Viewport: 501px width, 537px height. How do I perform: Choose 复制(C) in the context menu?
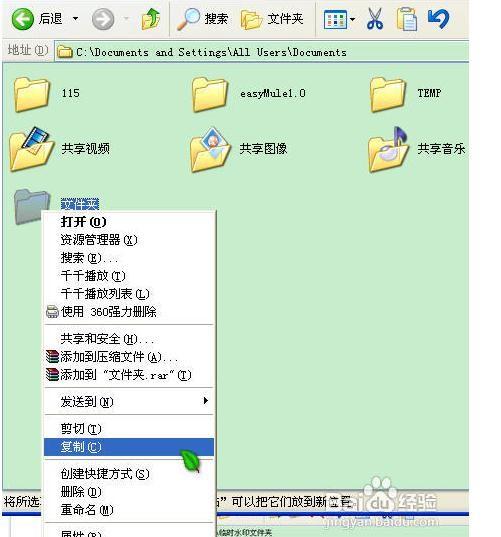[129, 447]
